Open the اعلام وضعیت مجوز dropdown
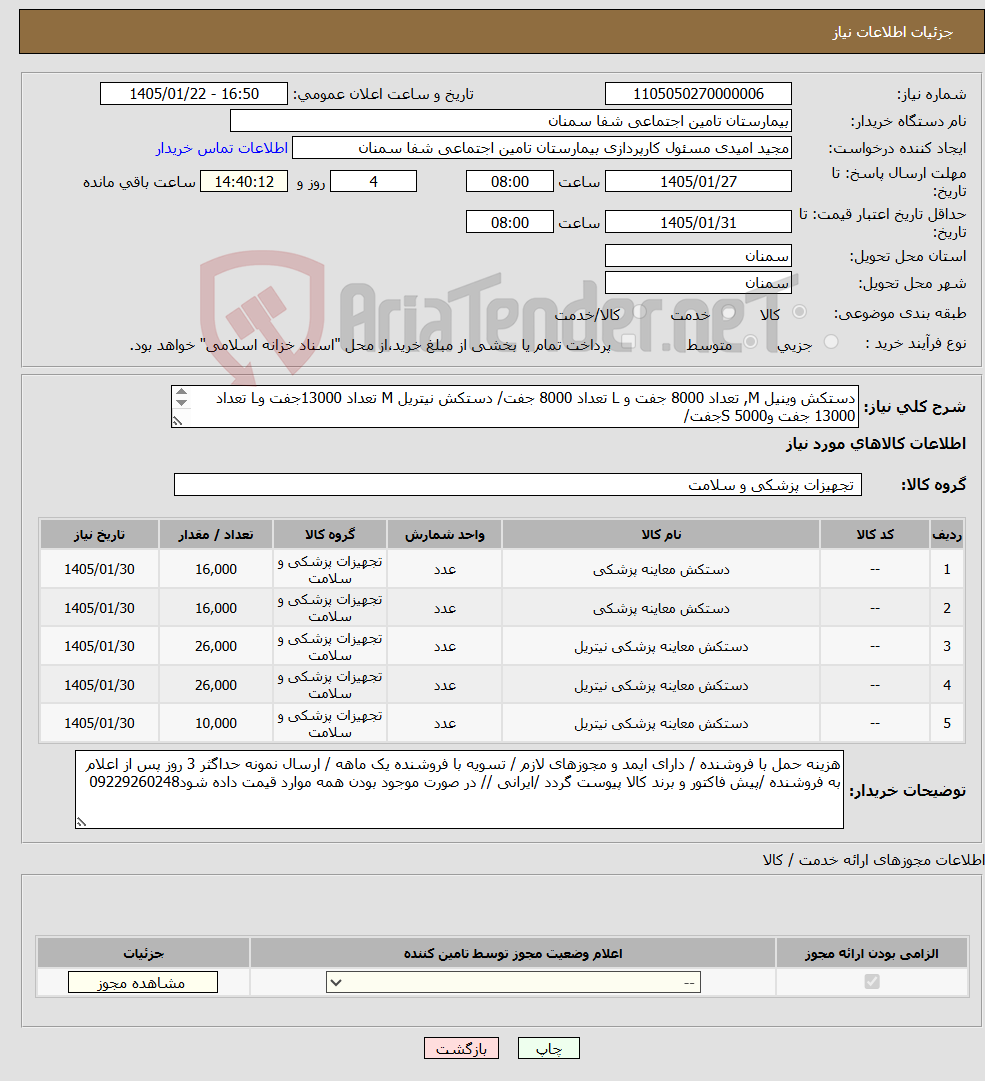985x1081 pixels. coord(513,982)
